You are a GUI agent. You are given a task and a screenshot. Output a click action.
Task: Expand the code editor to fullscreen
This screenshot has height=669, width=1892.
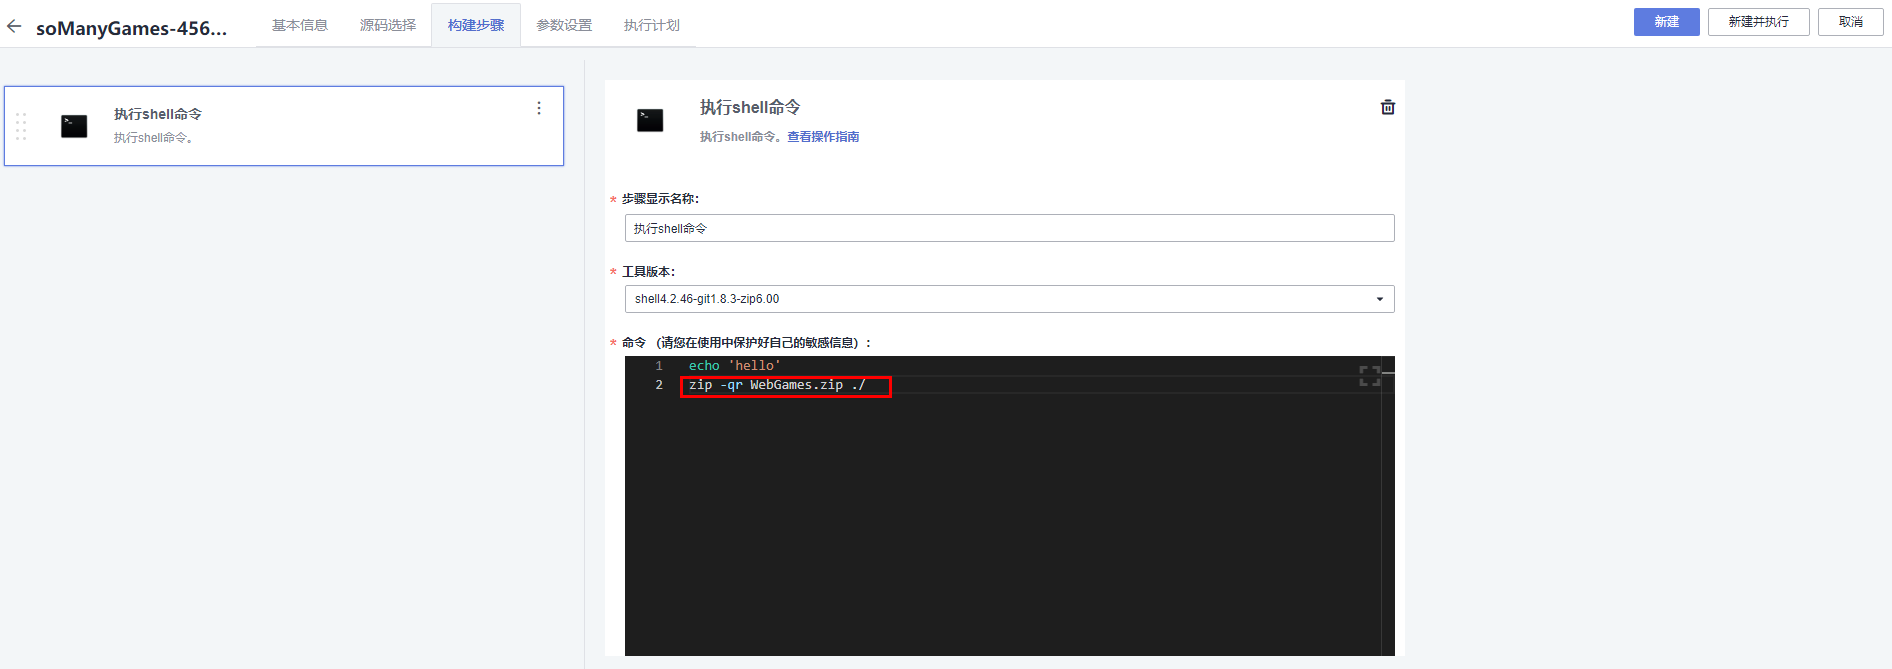tap(1370, 376)
